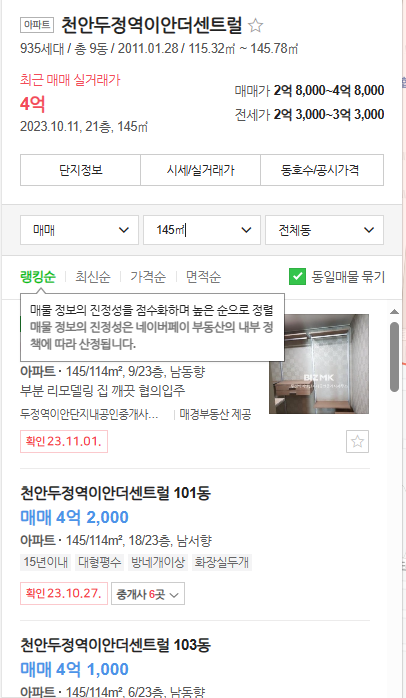Open the 전체동 building dropdown
Screen dimensions: 406x698
[325, 230]
